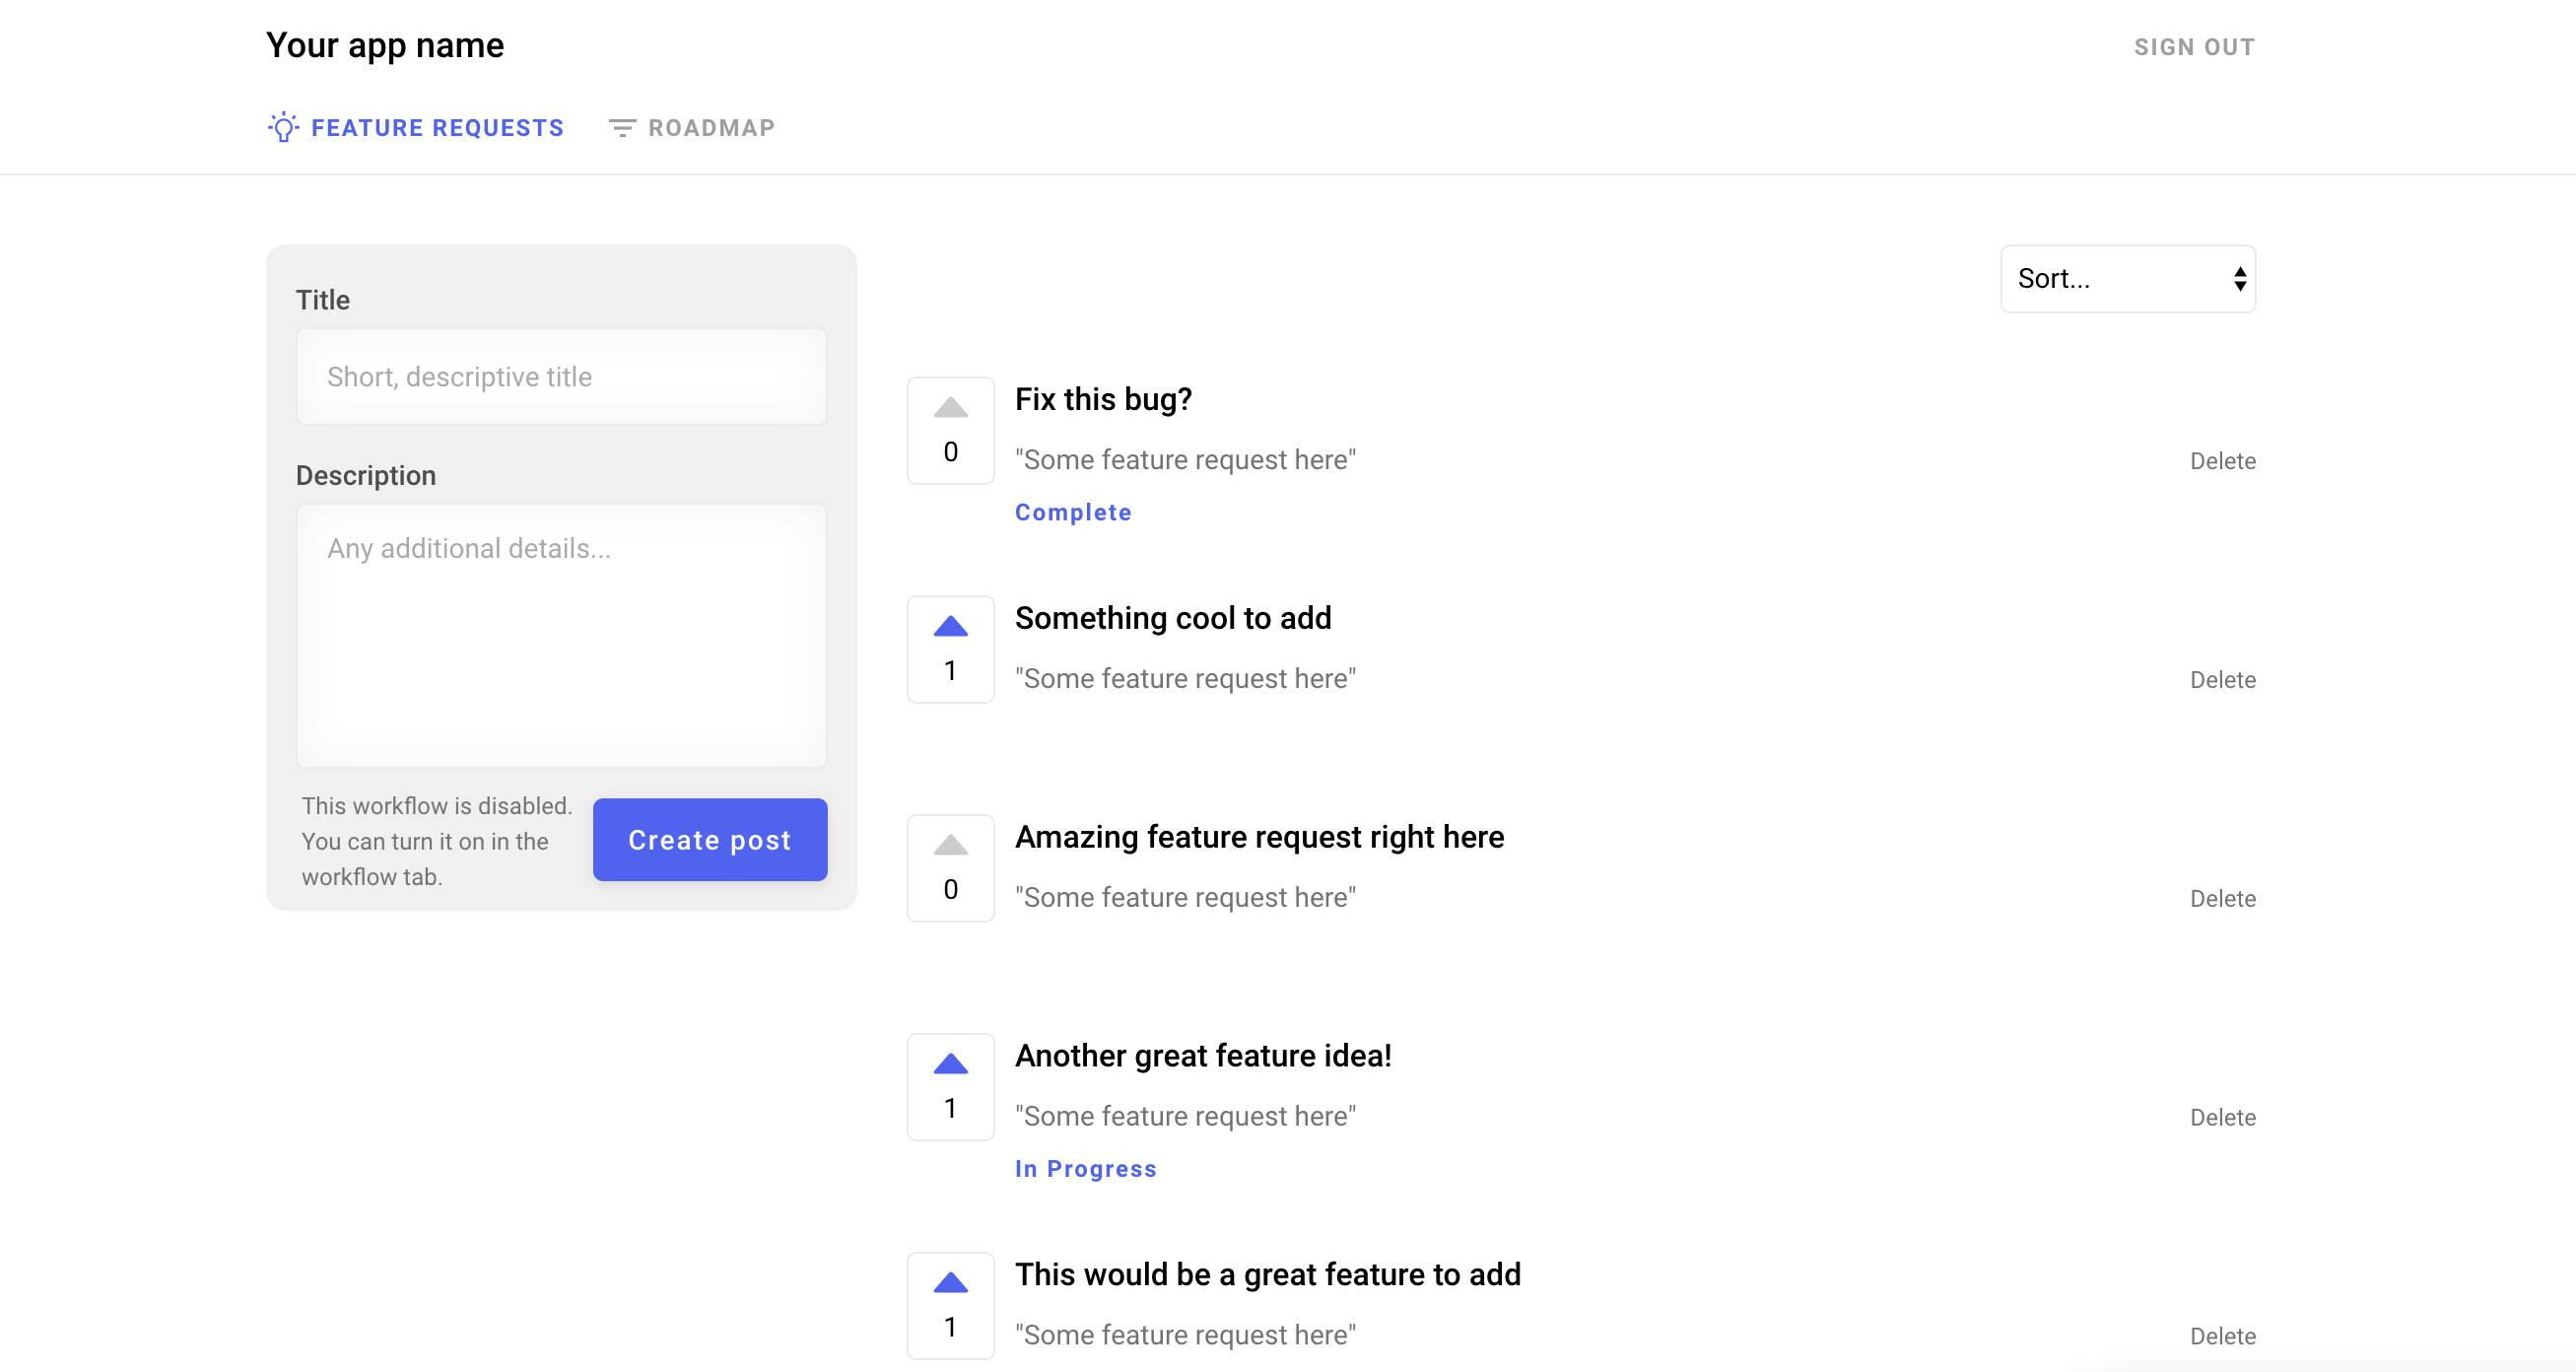Upvote the 'Fix this bug?' request
This screenshot has height=1372, width=2576.
coord(950,408)
